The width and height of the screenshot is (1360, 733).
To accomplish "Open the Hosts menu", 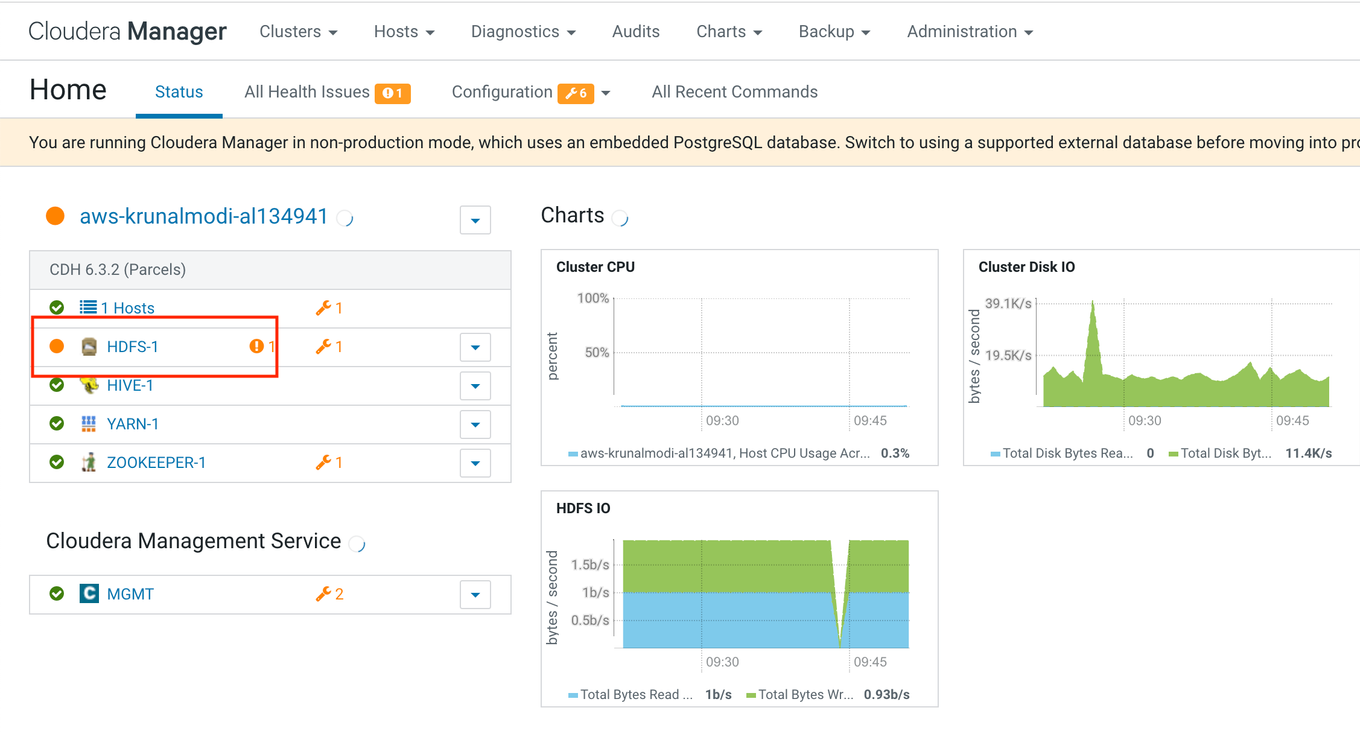I will (x=404, y=32).
